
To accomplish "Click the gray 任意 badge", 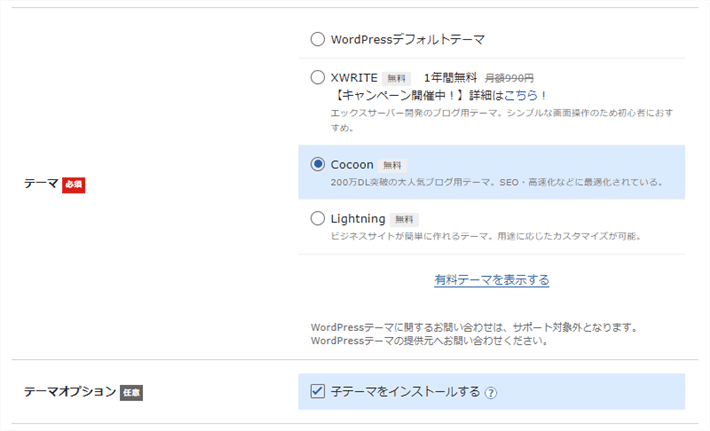I will click(x=131, y=393).
